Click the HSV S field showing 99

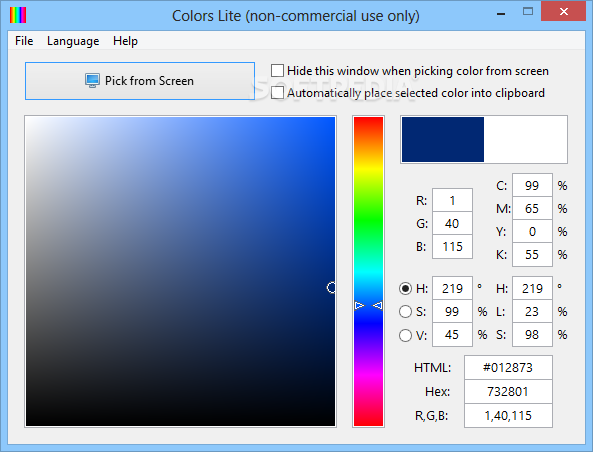click(x=452, y=312)
